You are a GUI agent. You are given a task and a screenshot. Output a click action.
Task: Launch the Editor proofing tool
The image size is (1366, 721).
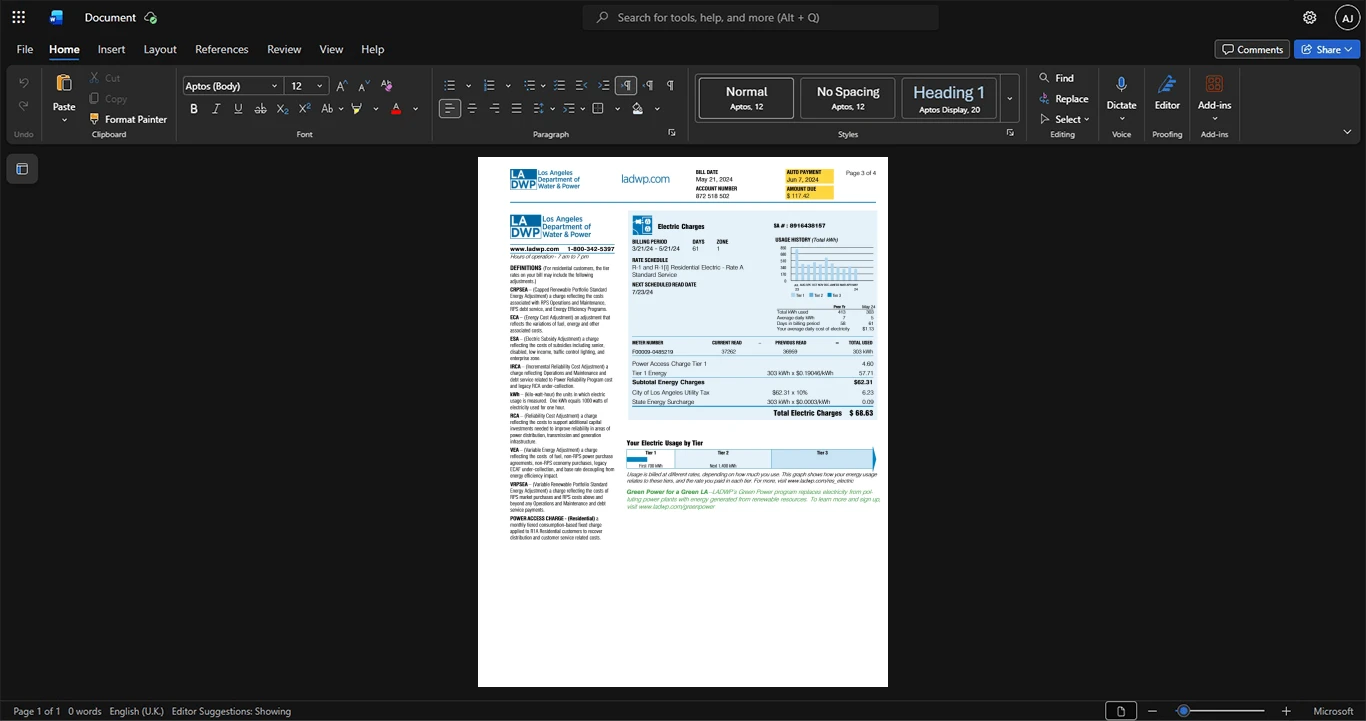click(1167, 96)
